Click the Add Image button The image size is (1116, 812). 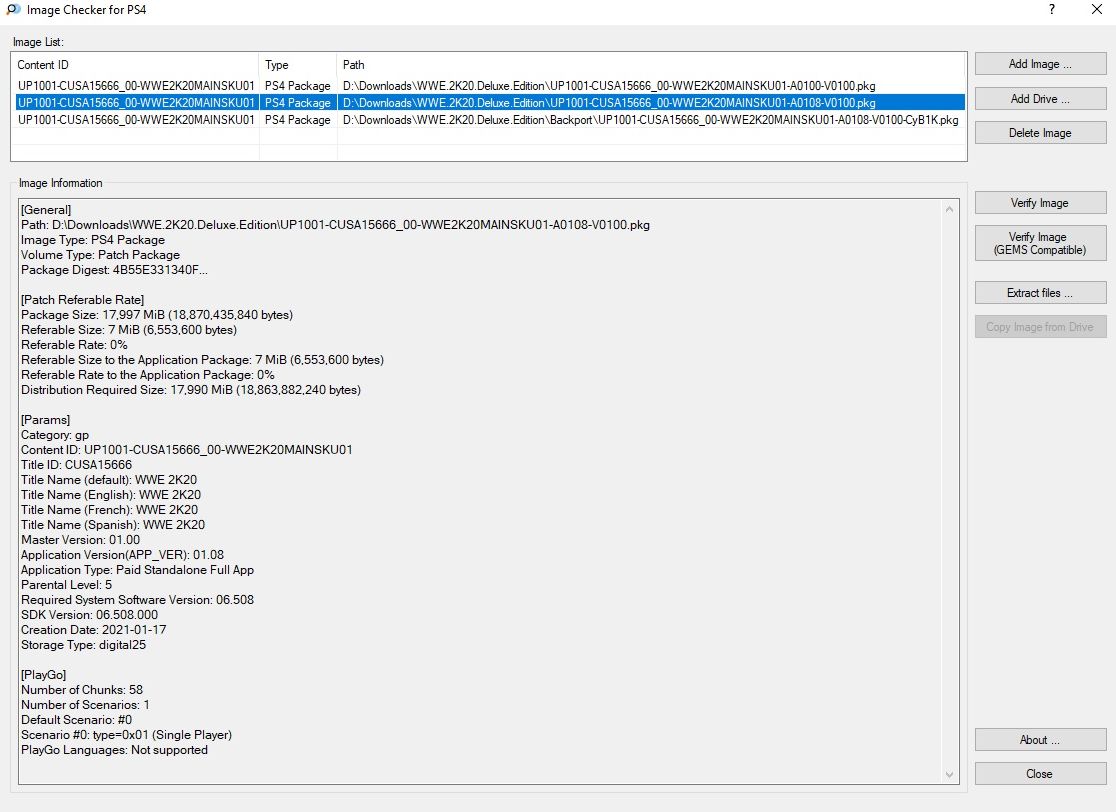tap(1040, 64)
